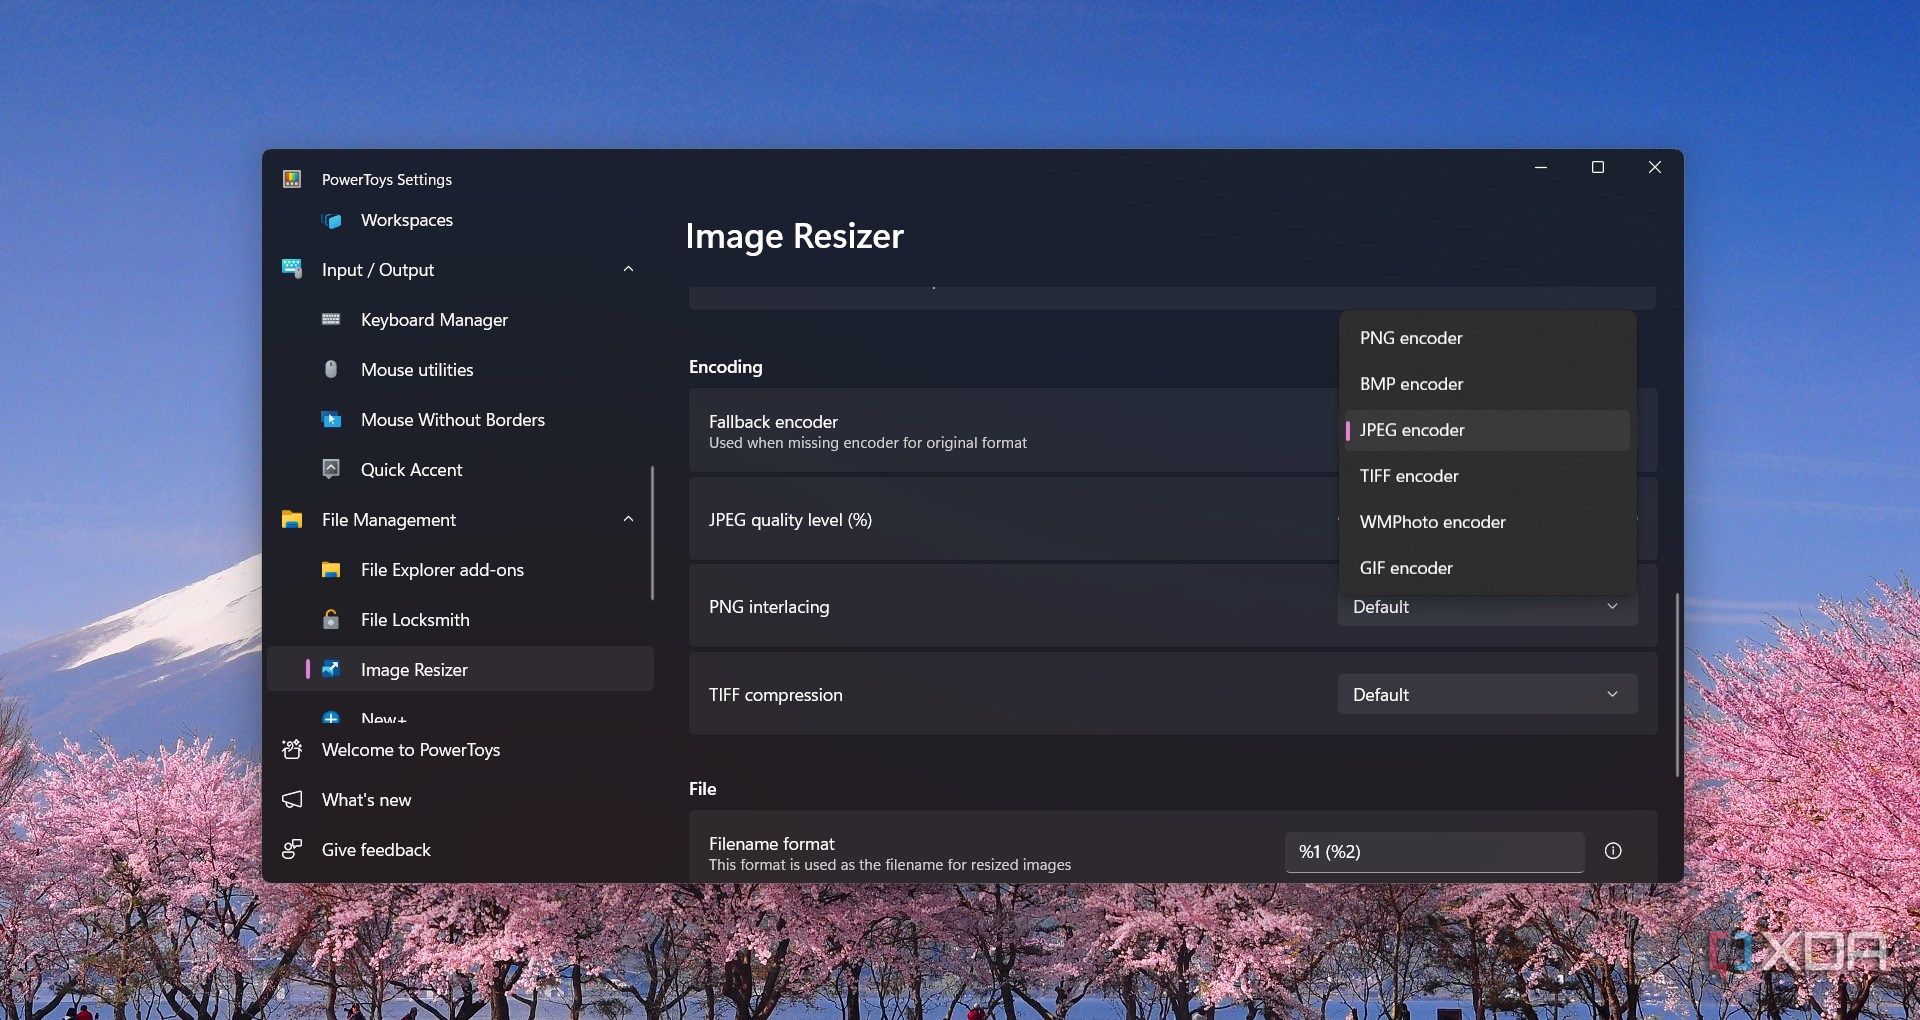Image resolution: width=1920 pixels, height=1020 pixels.
Task: Click the Mouse Without Borders icon
Action: coord(331,419)
